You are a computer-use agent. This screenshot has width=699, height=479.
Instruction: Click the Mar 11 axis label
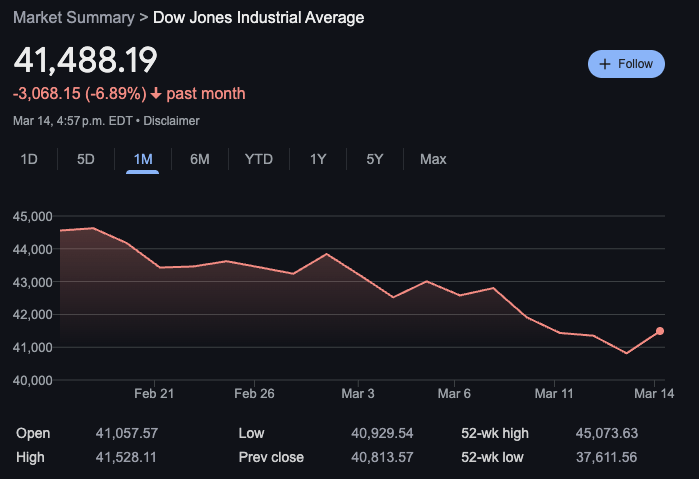pos(554,393)
